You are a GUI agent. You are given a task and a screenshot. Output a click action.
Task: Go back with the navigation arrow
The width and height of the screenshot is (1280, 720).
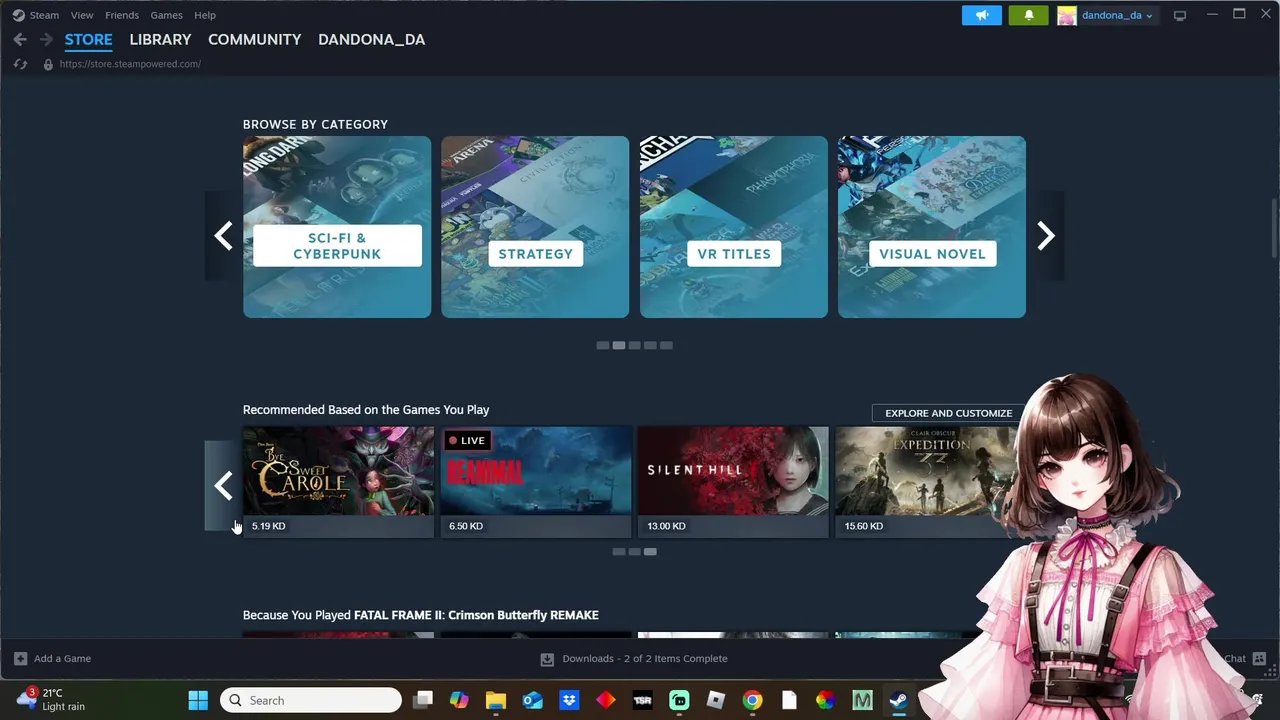pos(20,40)
